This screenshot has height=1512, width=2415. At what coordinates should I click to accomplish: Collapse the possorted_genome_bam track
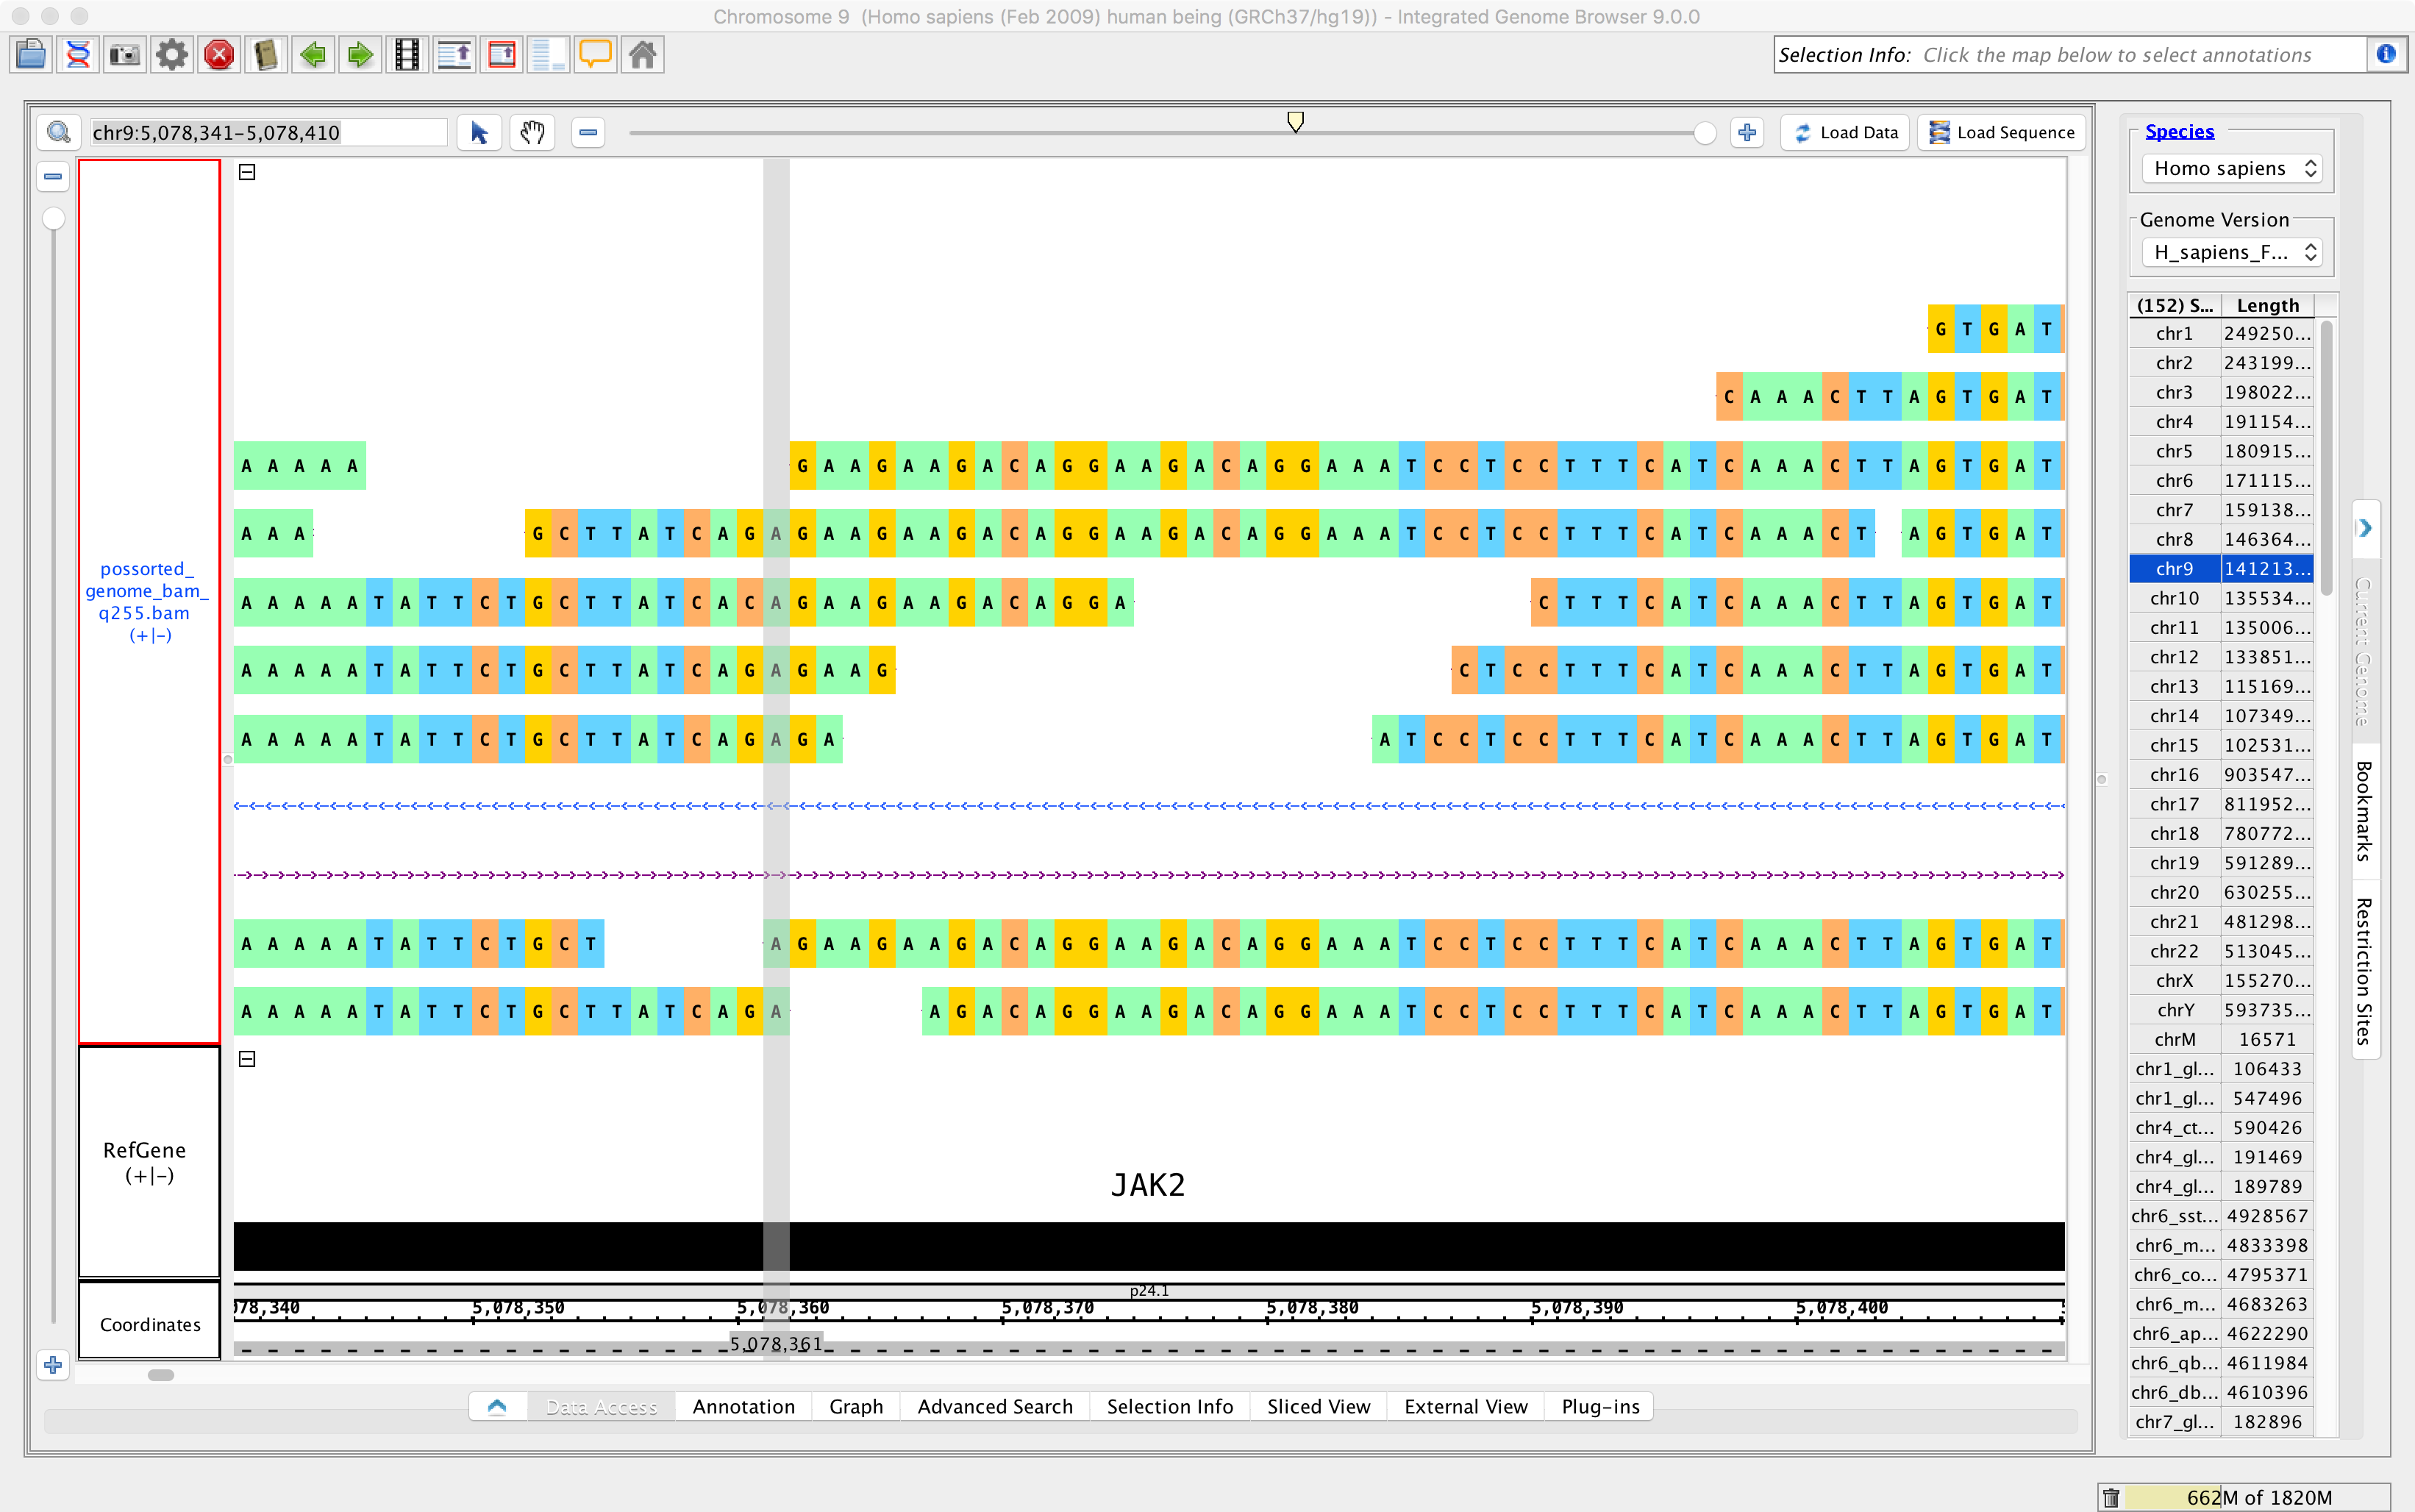pyautogui.click(x=247, y=172)
